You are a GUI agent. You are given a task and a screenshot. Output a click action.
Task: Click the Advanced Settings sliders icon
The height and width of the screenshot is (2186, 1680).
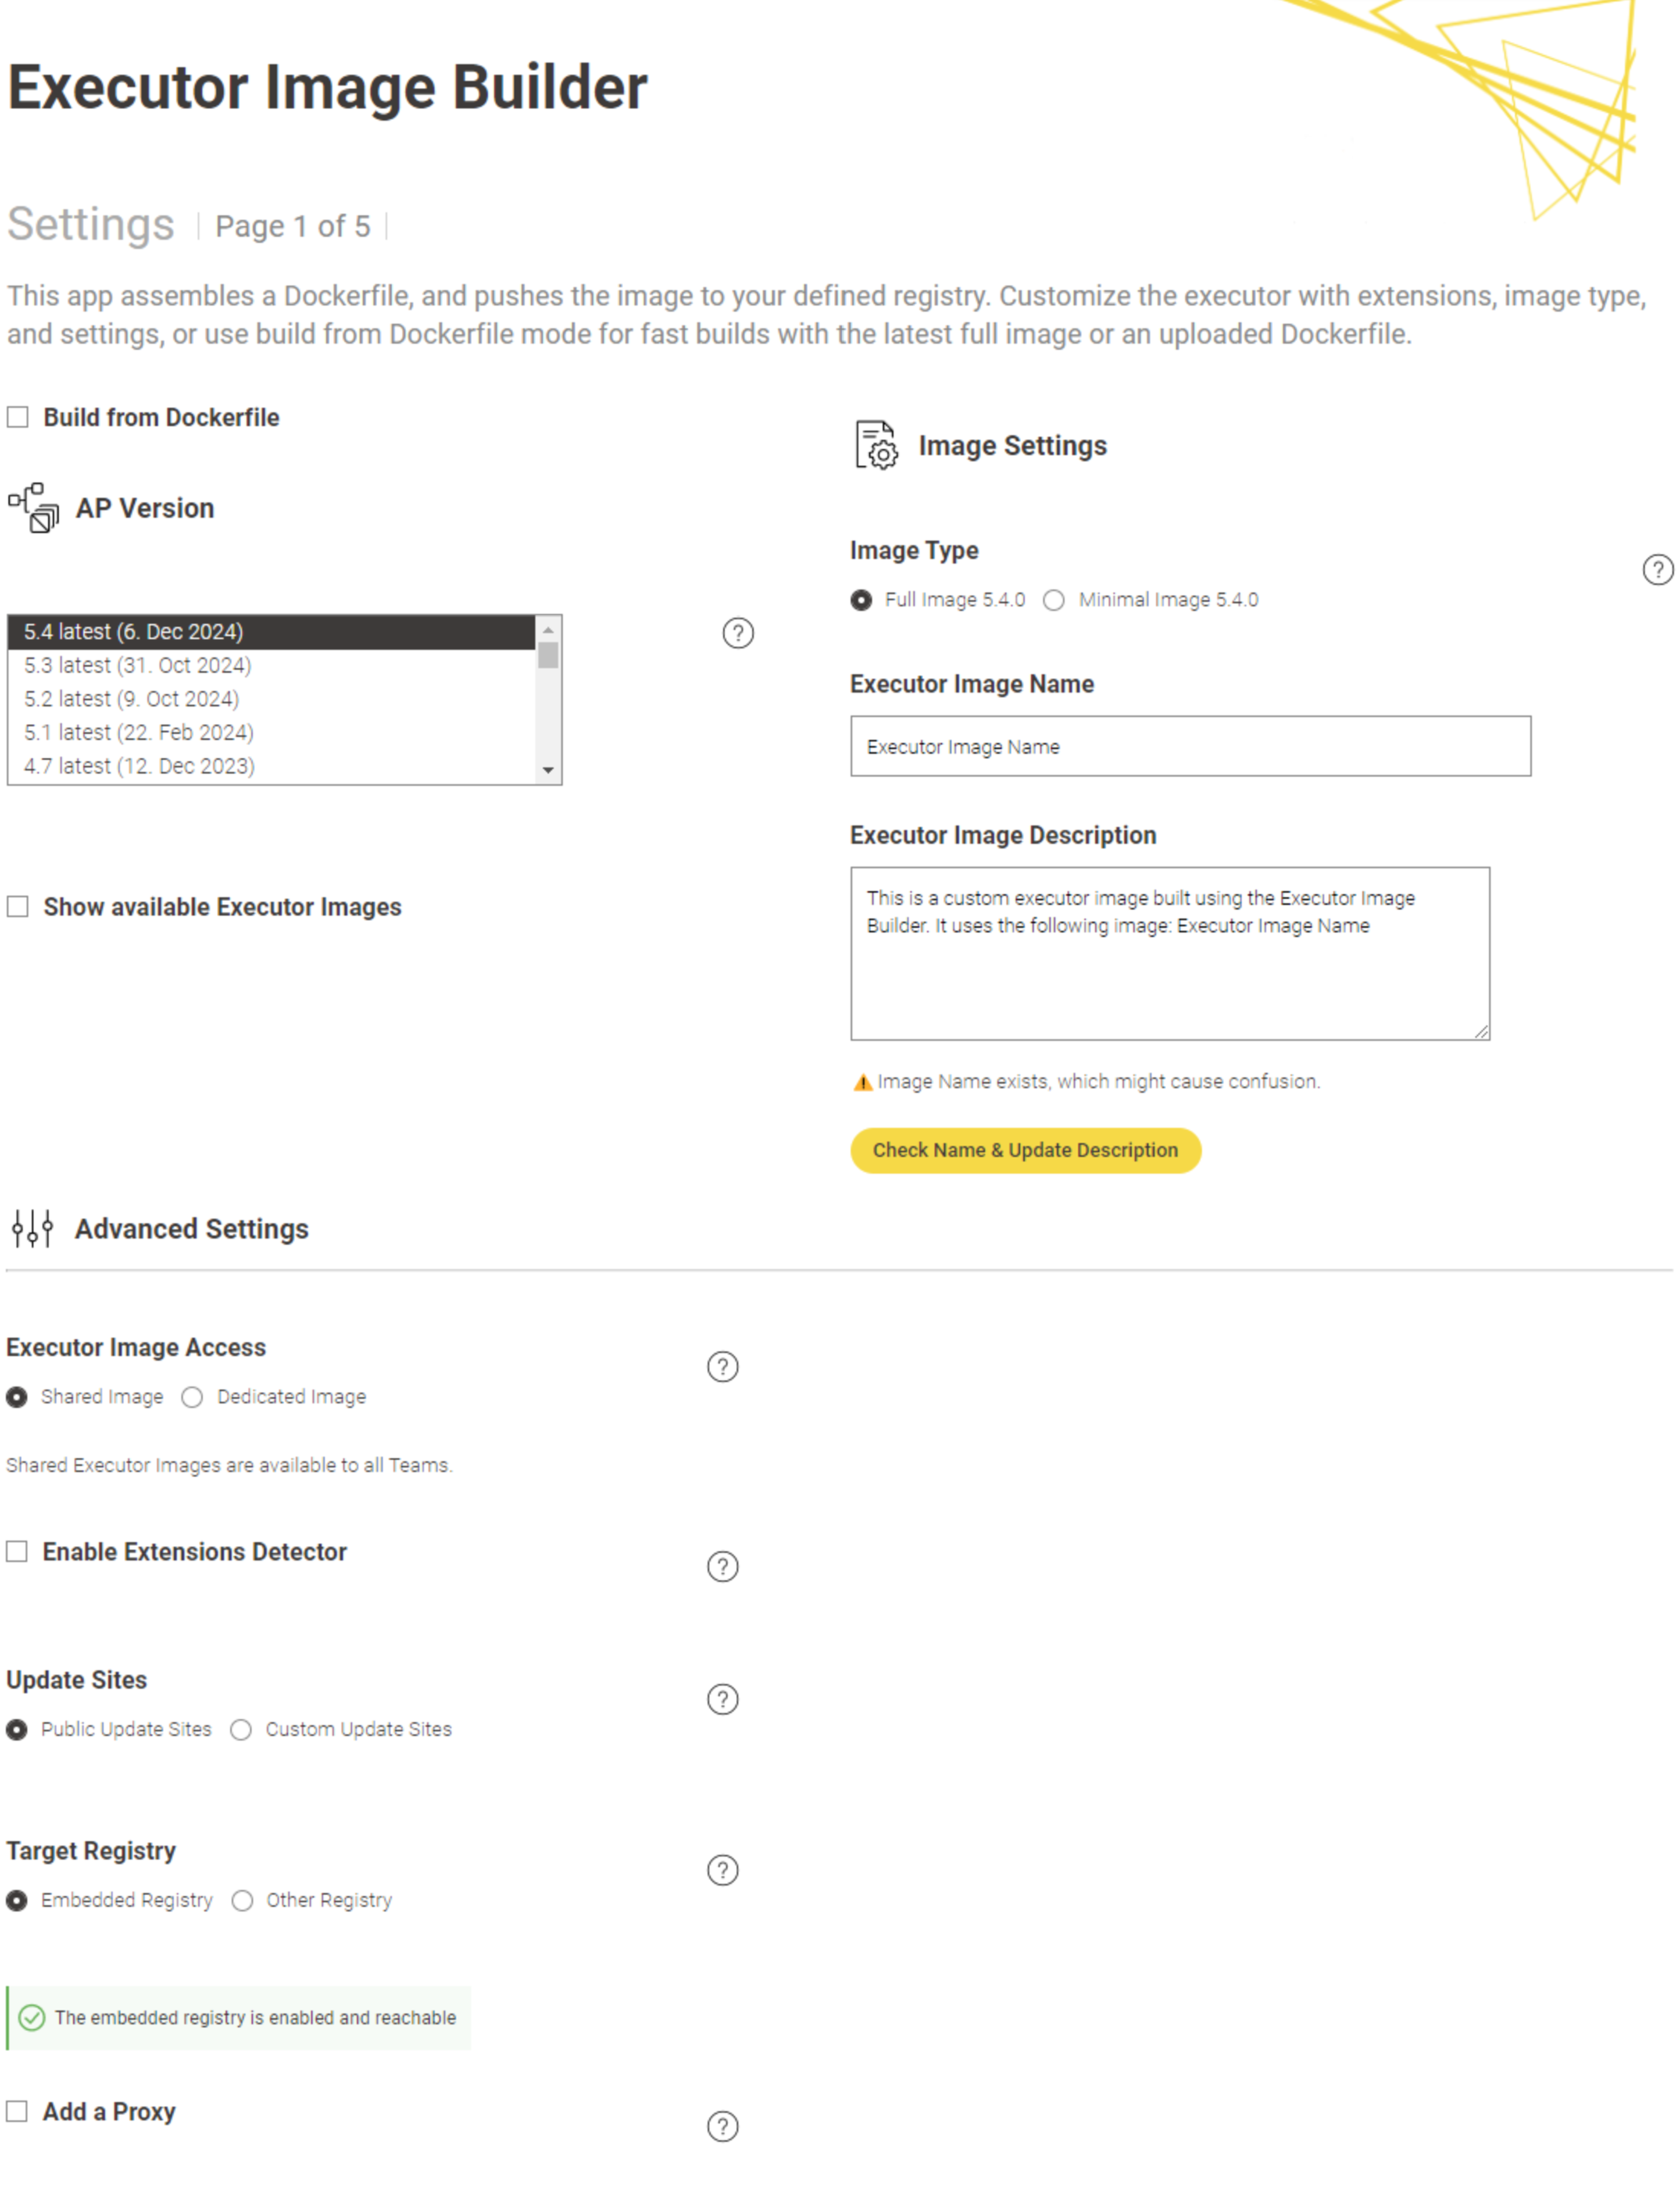point(32,1229)
